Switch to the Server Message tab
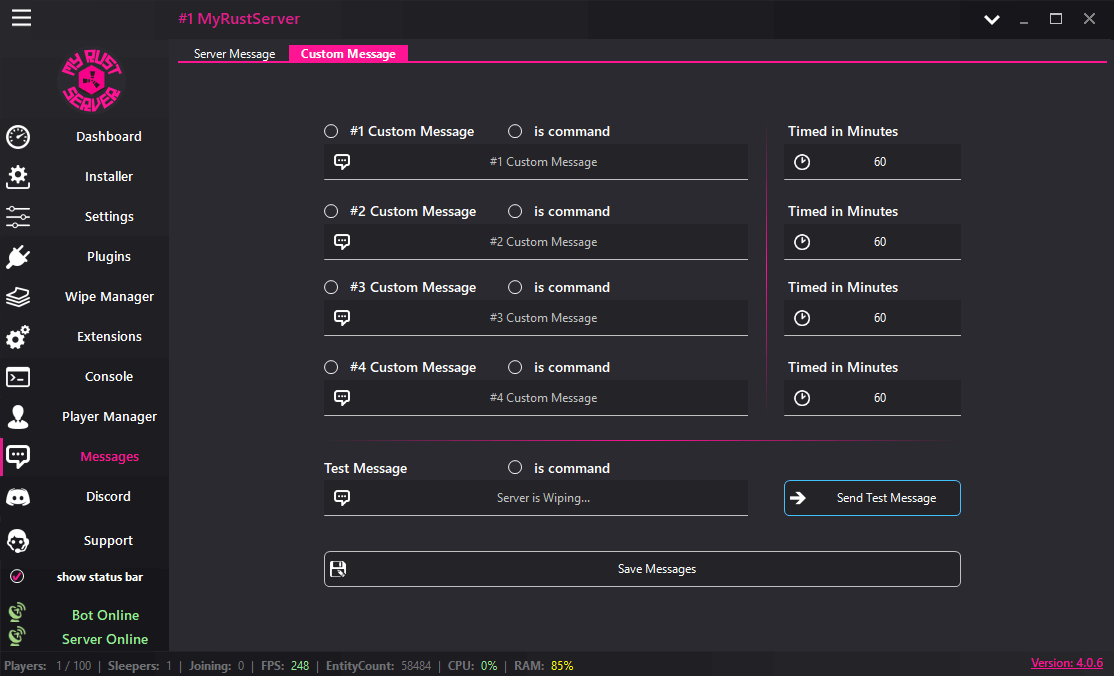 tap(234, 53)
